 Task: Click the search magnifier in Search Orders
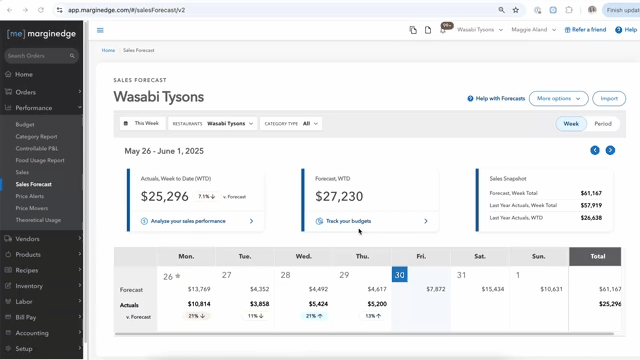point(72,56)
